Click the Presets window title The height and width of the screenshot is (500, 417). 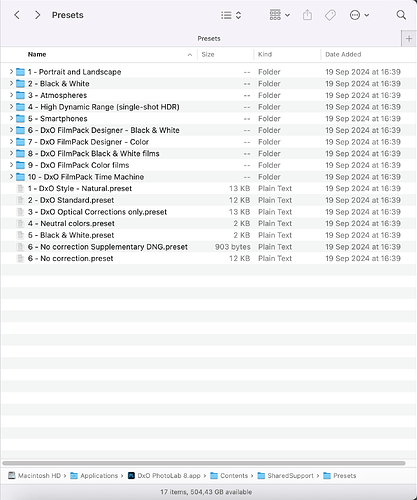pos(68,15)
